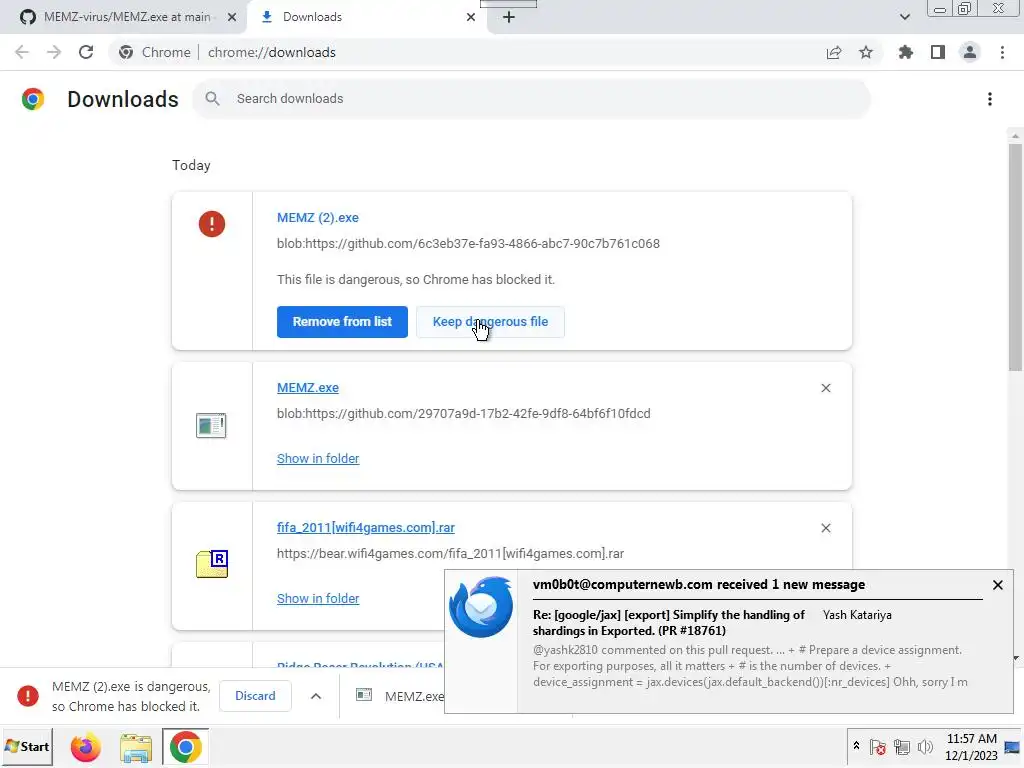Image resolution: width=1024 pixels, height=768 pixels.
Task: Click Remove from list button
Action: coord(342,322)
